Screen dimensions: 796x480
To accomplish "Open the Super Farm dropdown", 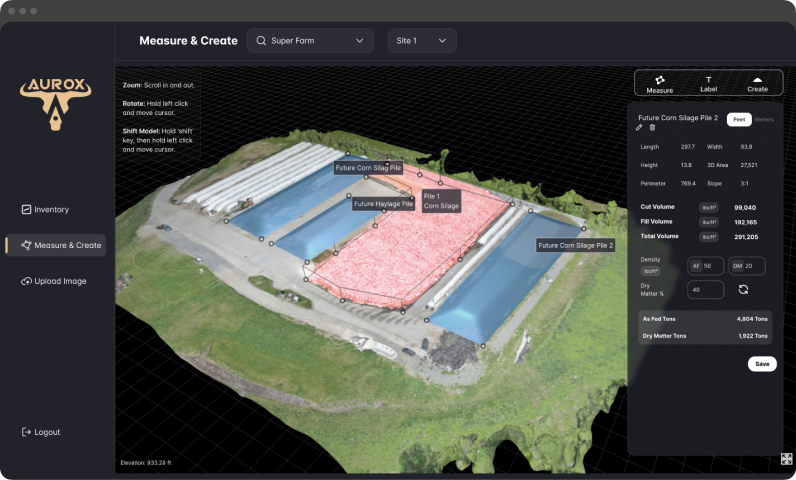I will coord(310,41).
